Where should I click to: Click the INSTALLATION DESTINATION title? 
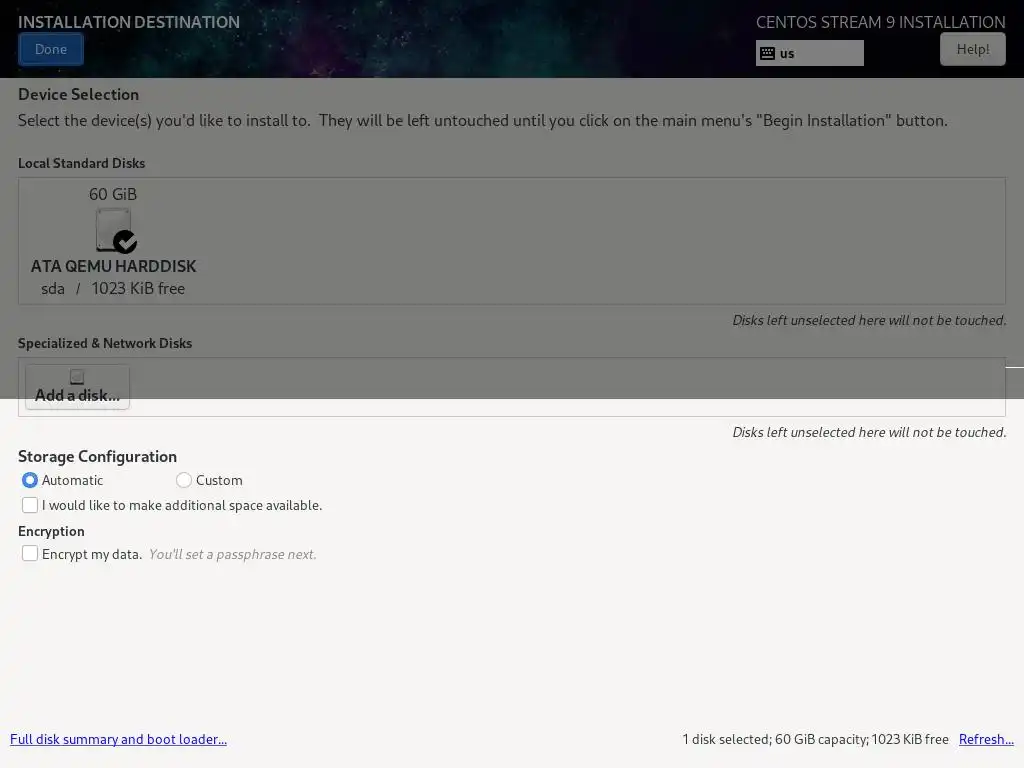(x=129, y=22)
